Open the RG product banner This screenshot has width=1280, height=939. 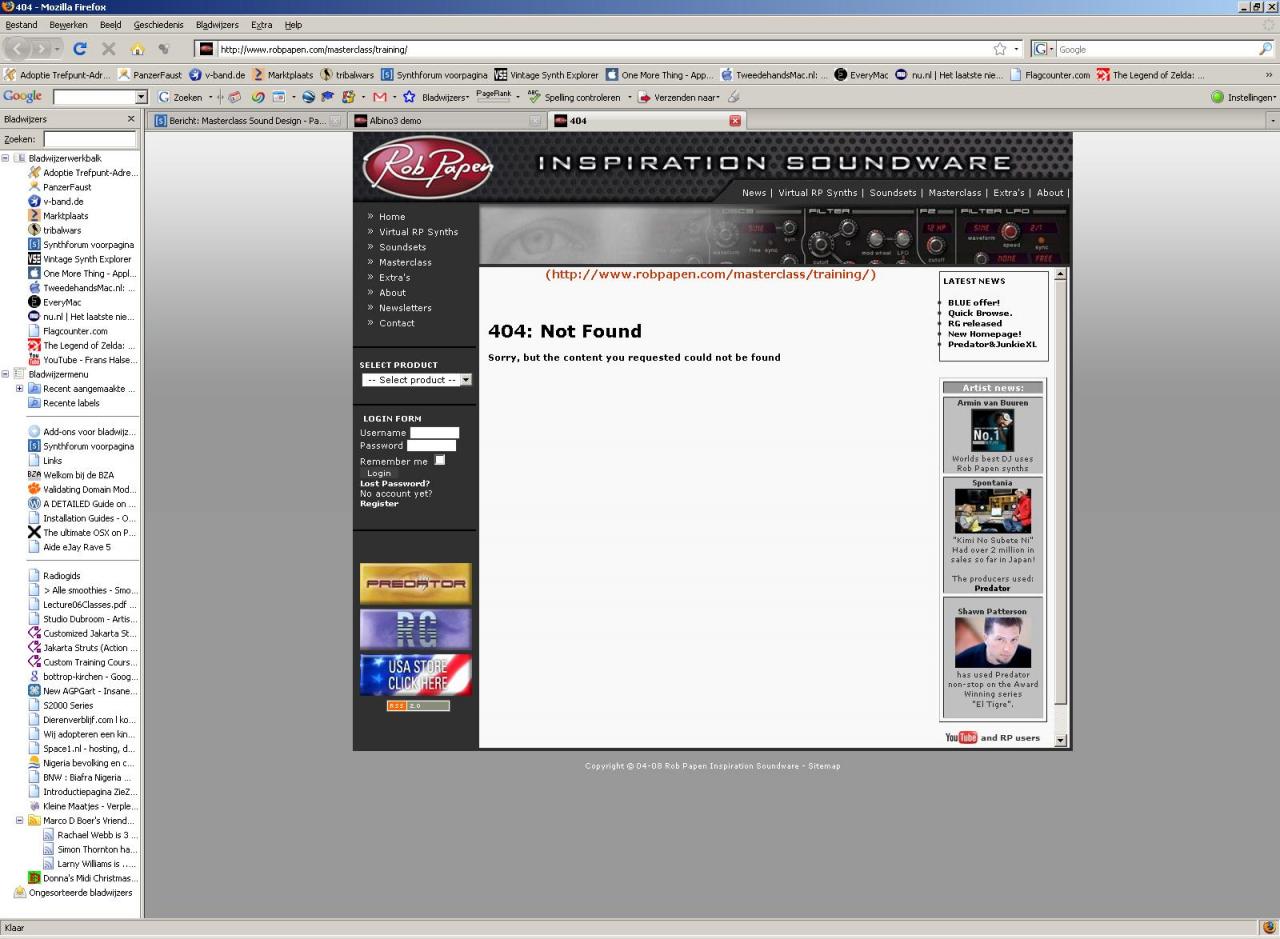pyautogui.click(x=416, y=630)
